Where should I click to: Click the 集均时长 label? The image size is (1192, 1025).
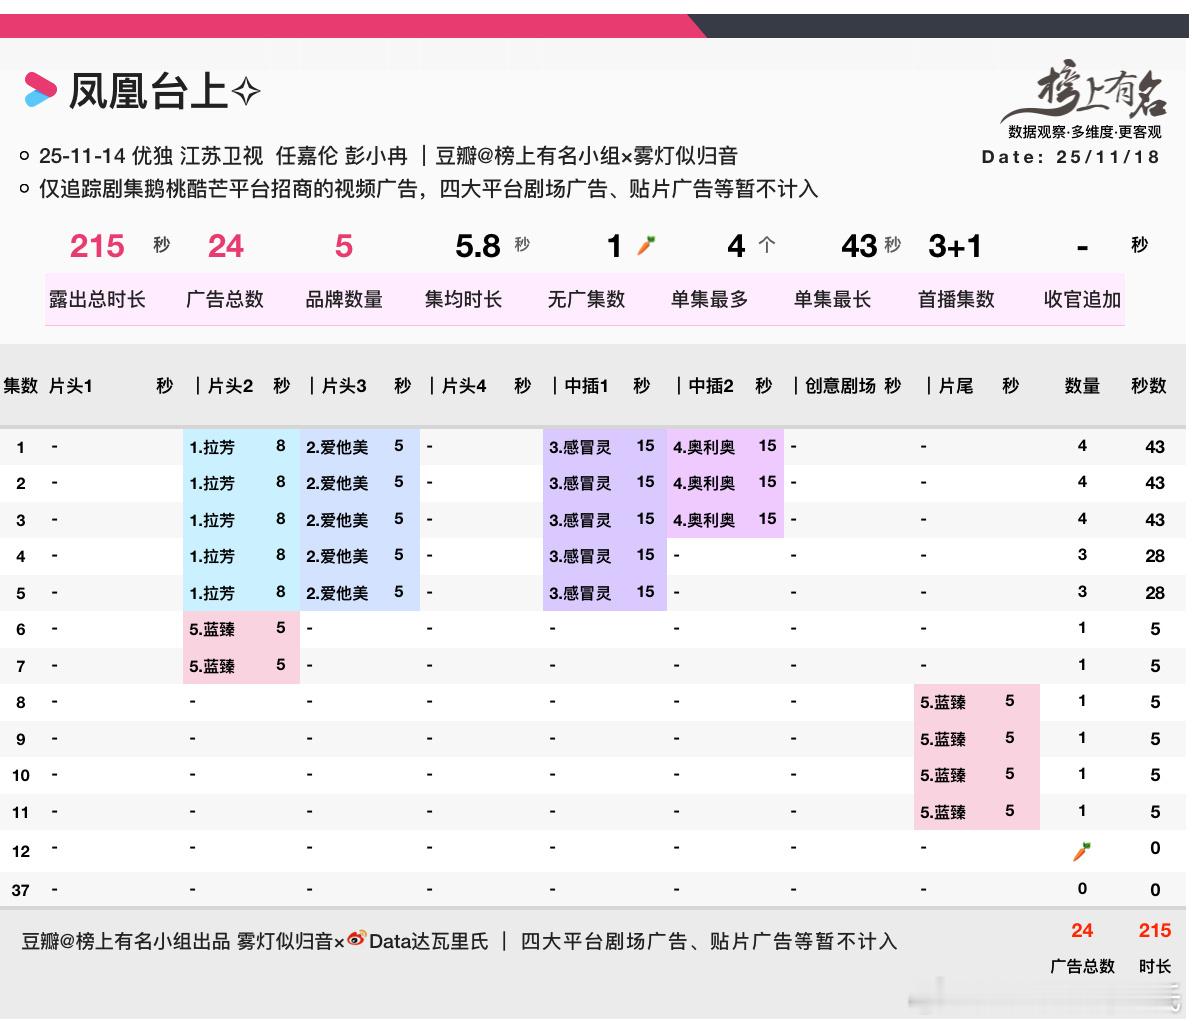coord(463,299)
